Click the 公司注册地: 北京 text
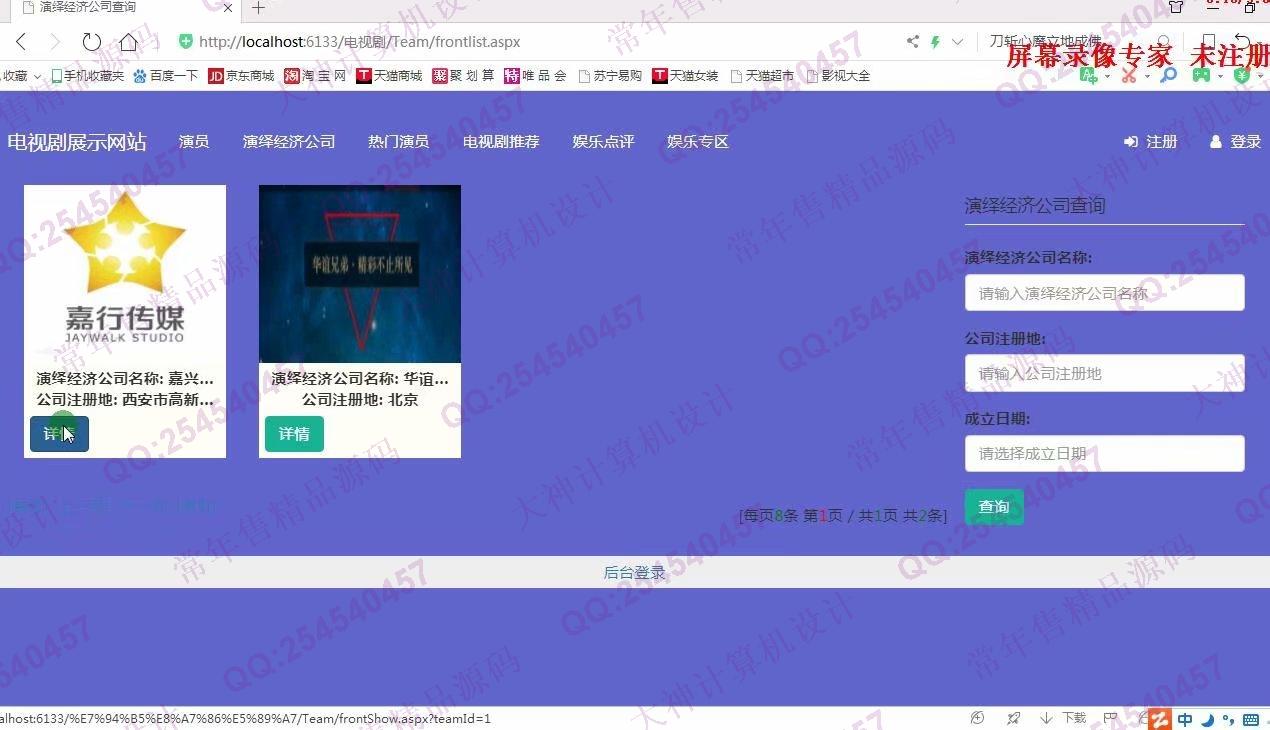 pyautogui.click(x=360, y=399)
